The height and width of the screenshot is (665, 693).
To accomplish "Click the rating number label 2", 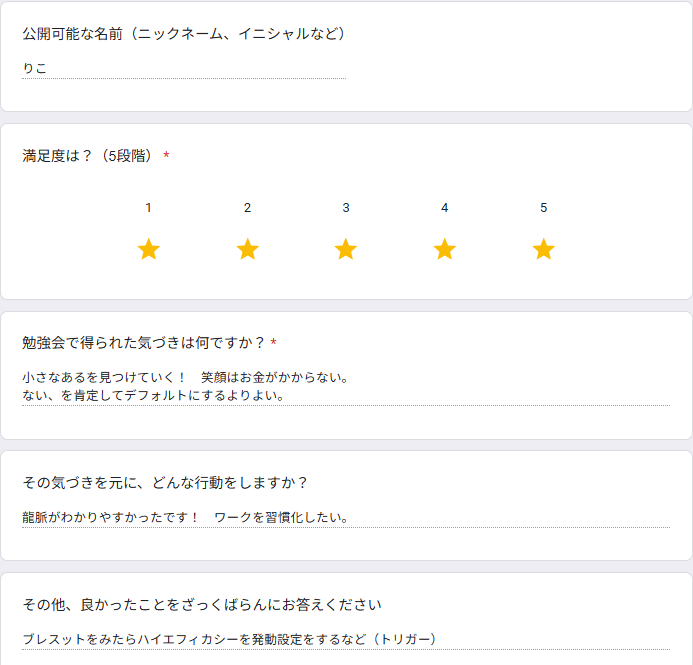I will [248, 208].
